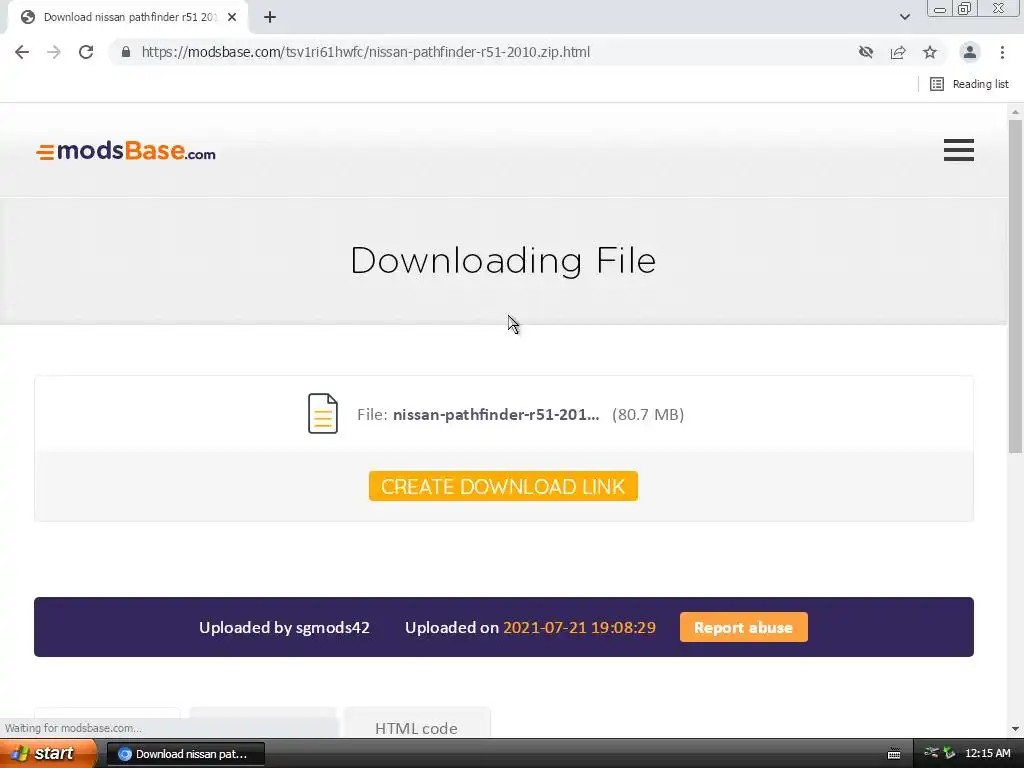Bookmark this page with the star icon
This screenshot has height=768, width=1024.
point(930,52)
